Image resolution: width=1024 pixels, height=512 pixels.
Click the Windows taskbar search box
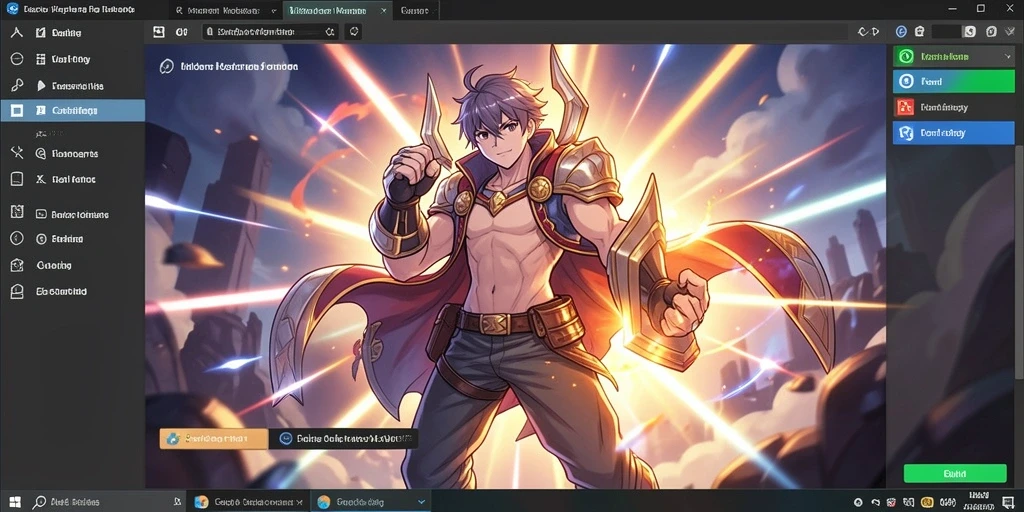[106, 502]
